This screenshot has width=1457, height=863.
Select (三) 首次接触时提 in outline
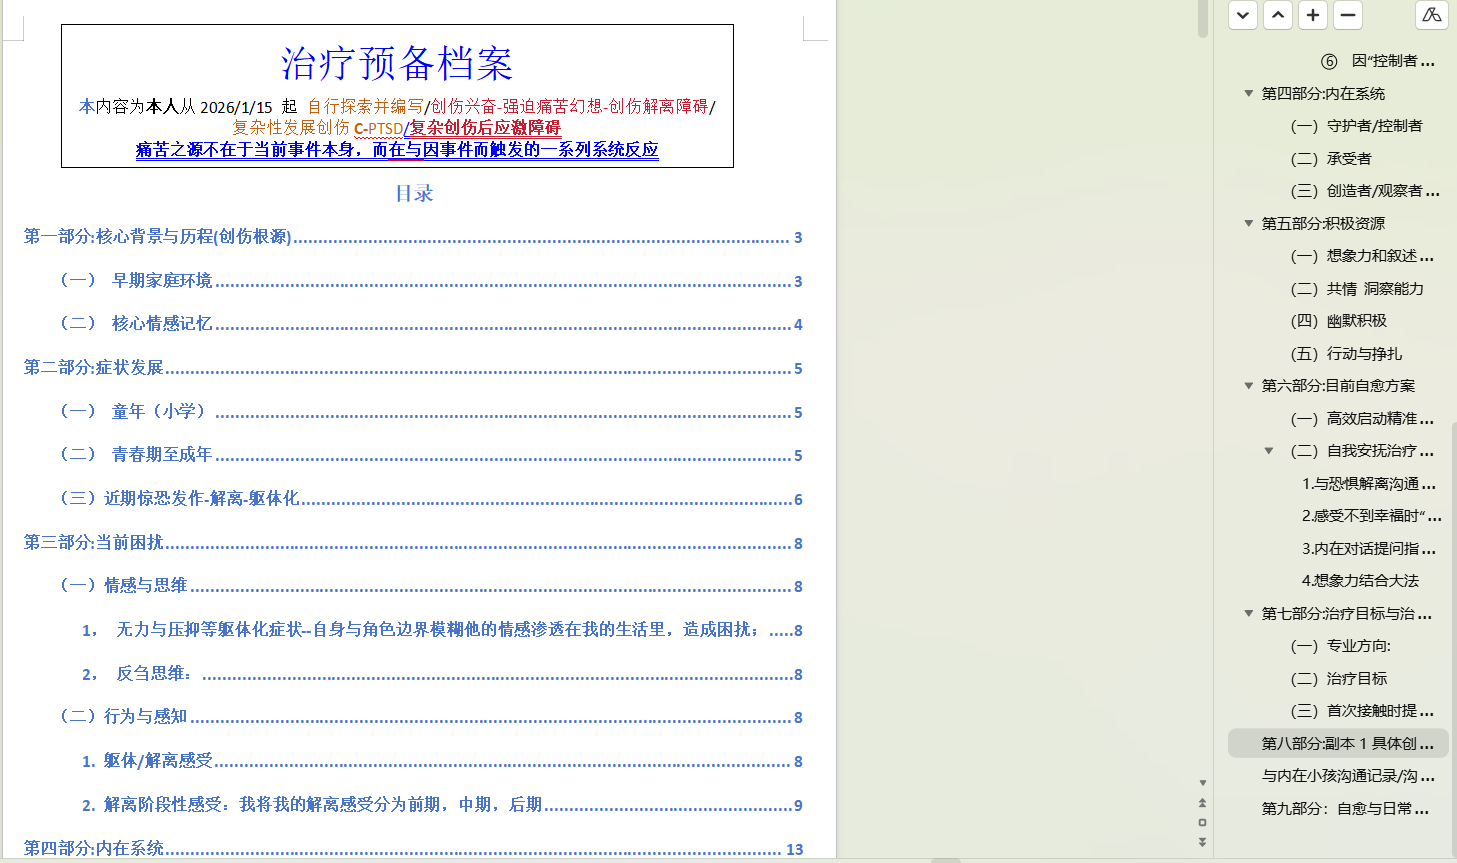1363,711
